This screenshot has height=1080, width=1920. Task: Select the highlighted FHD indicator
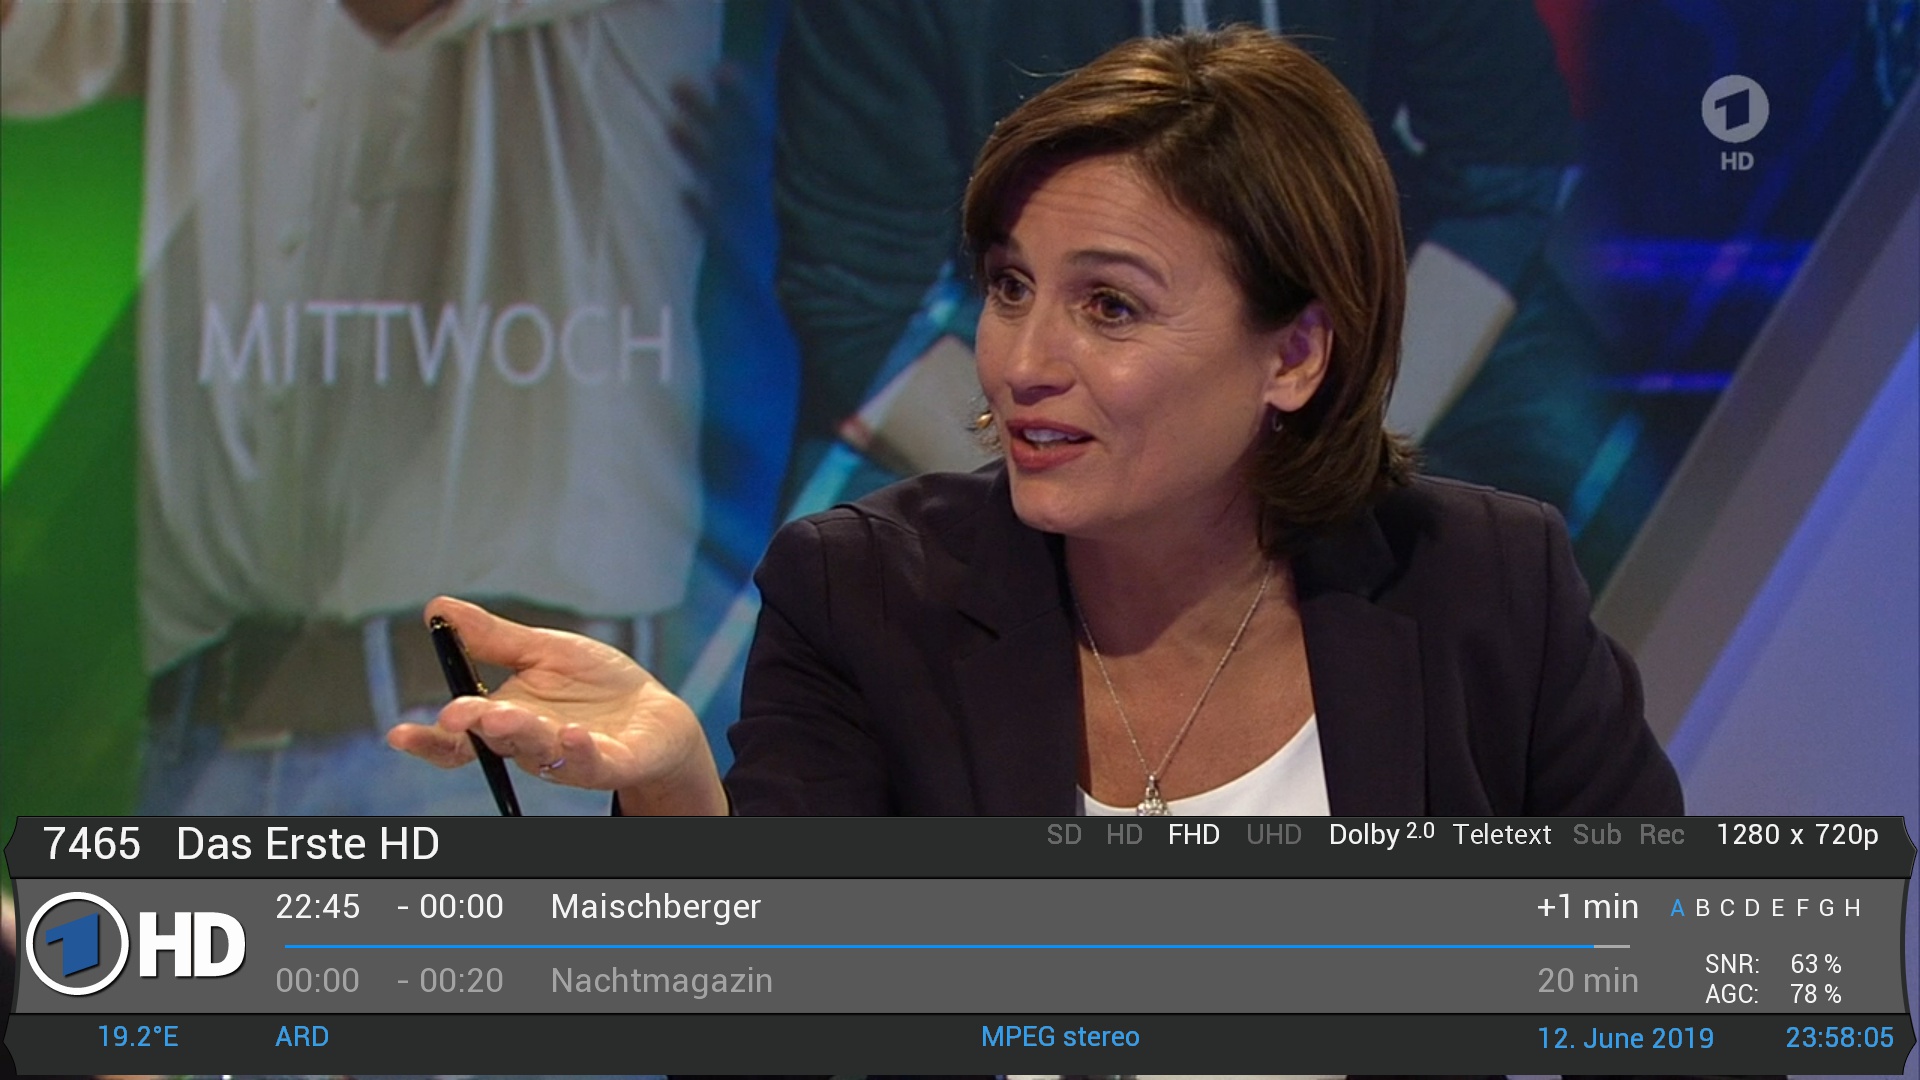(x=1194, y=835)
